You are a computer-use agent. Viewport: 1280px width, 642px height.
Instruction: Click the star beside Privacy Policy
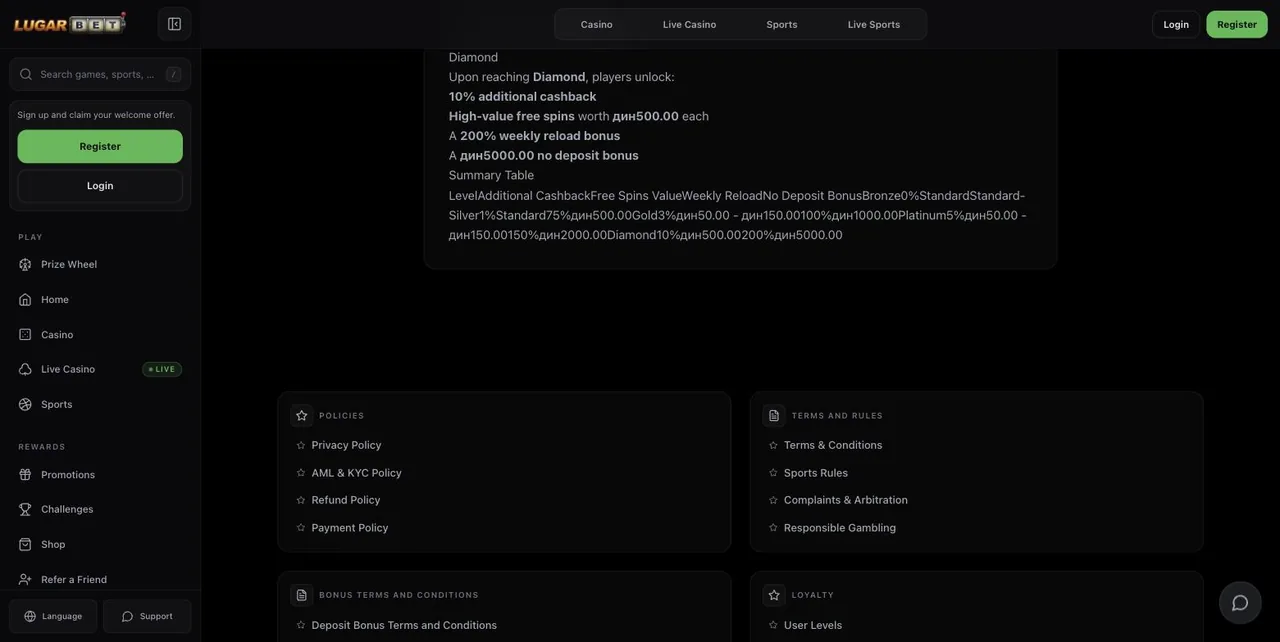pos(301,445)
